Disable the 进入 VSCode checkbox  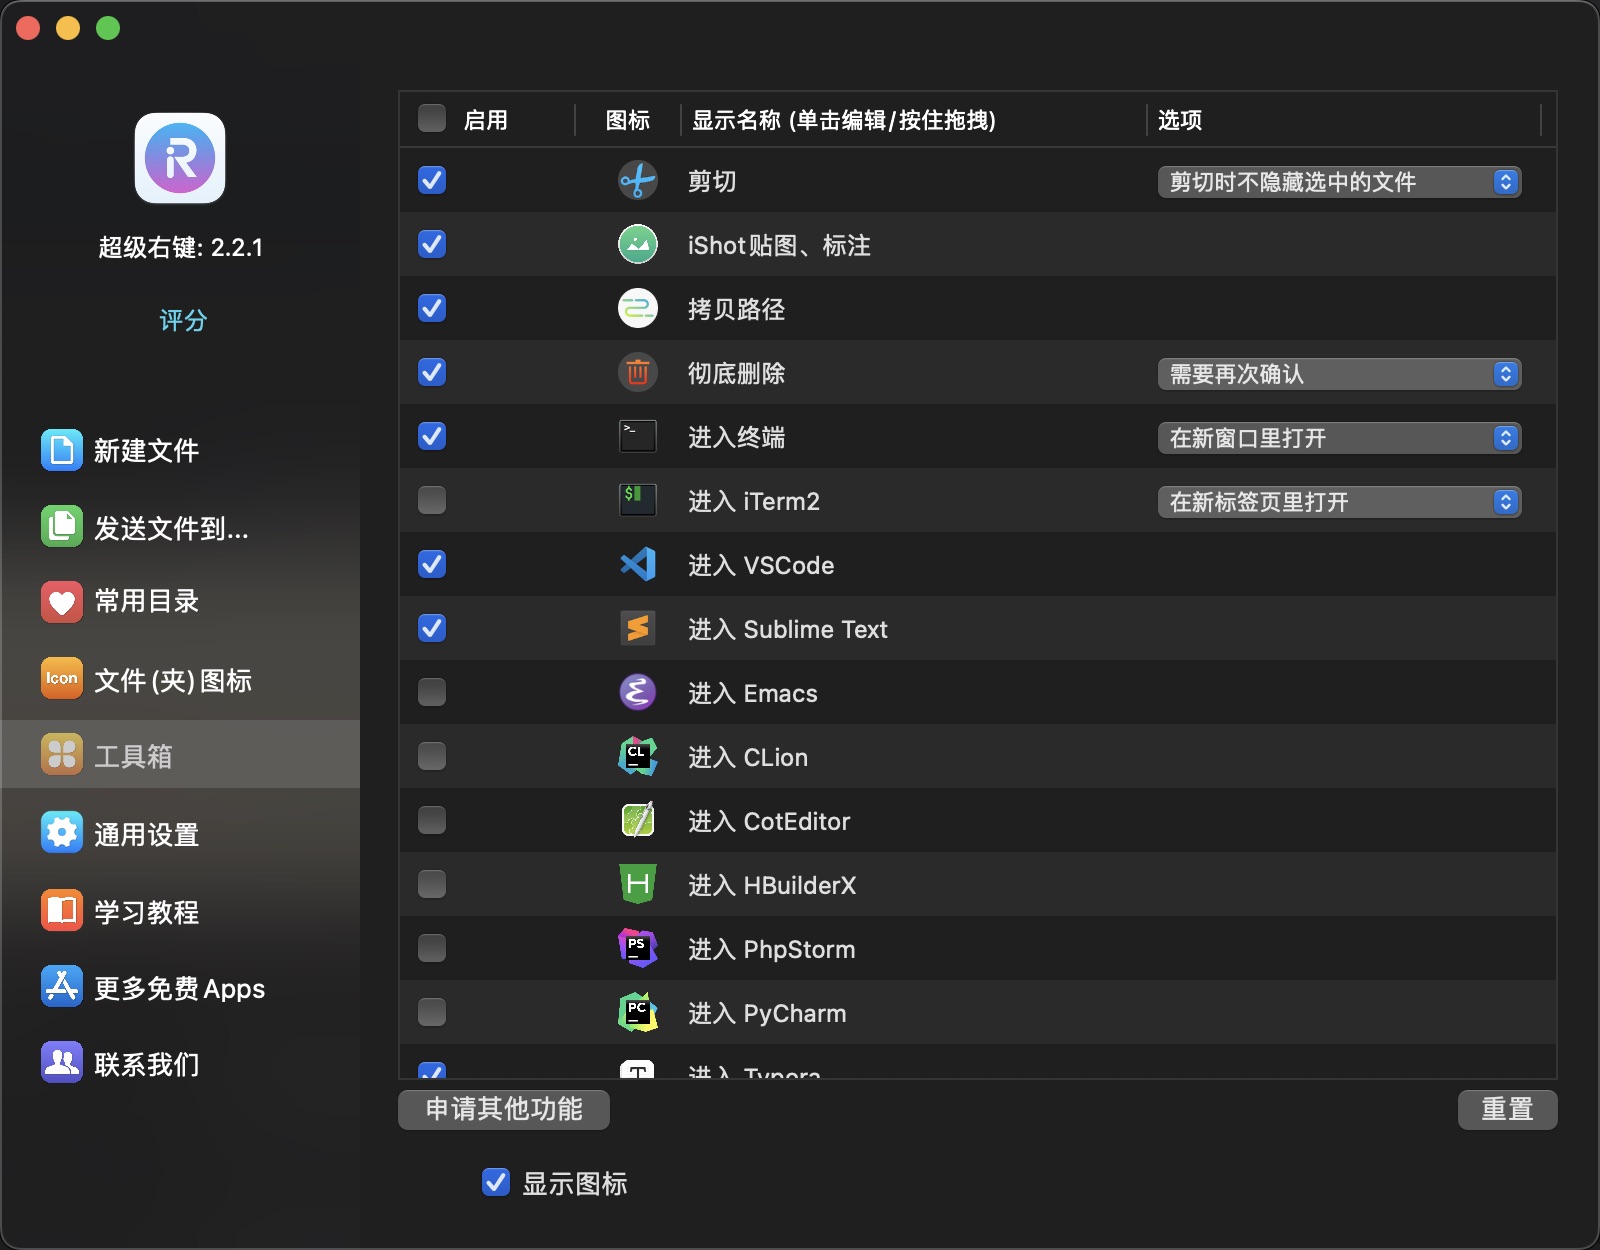[432, 564]
